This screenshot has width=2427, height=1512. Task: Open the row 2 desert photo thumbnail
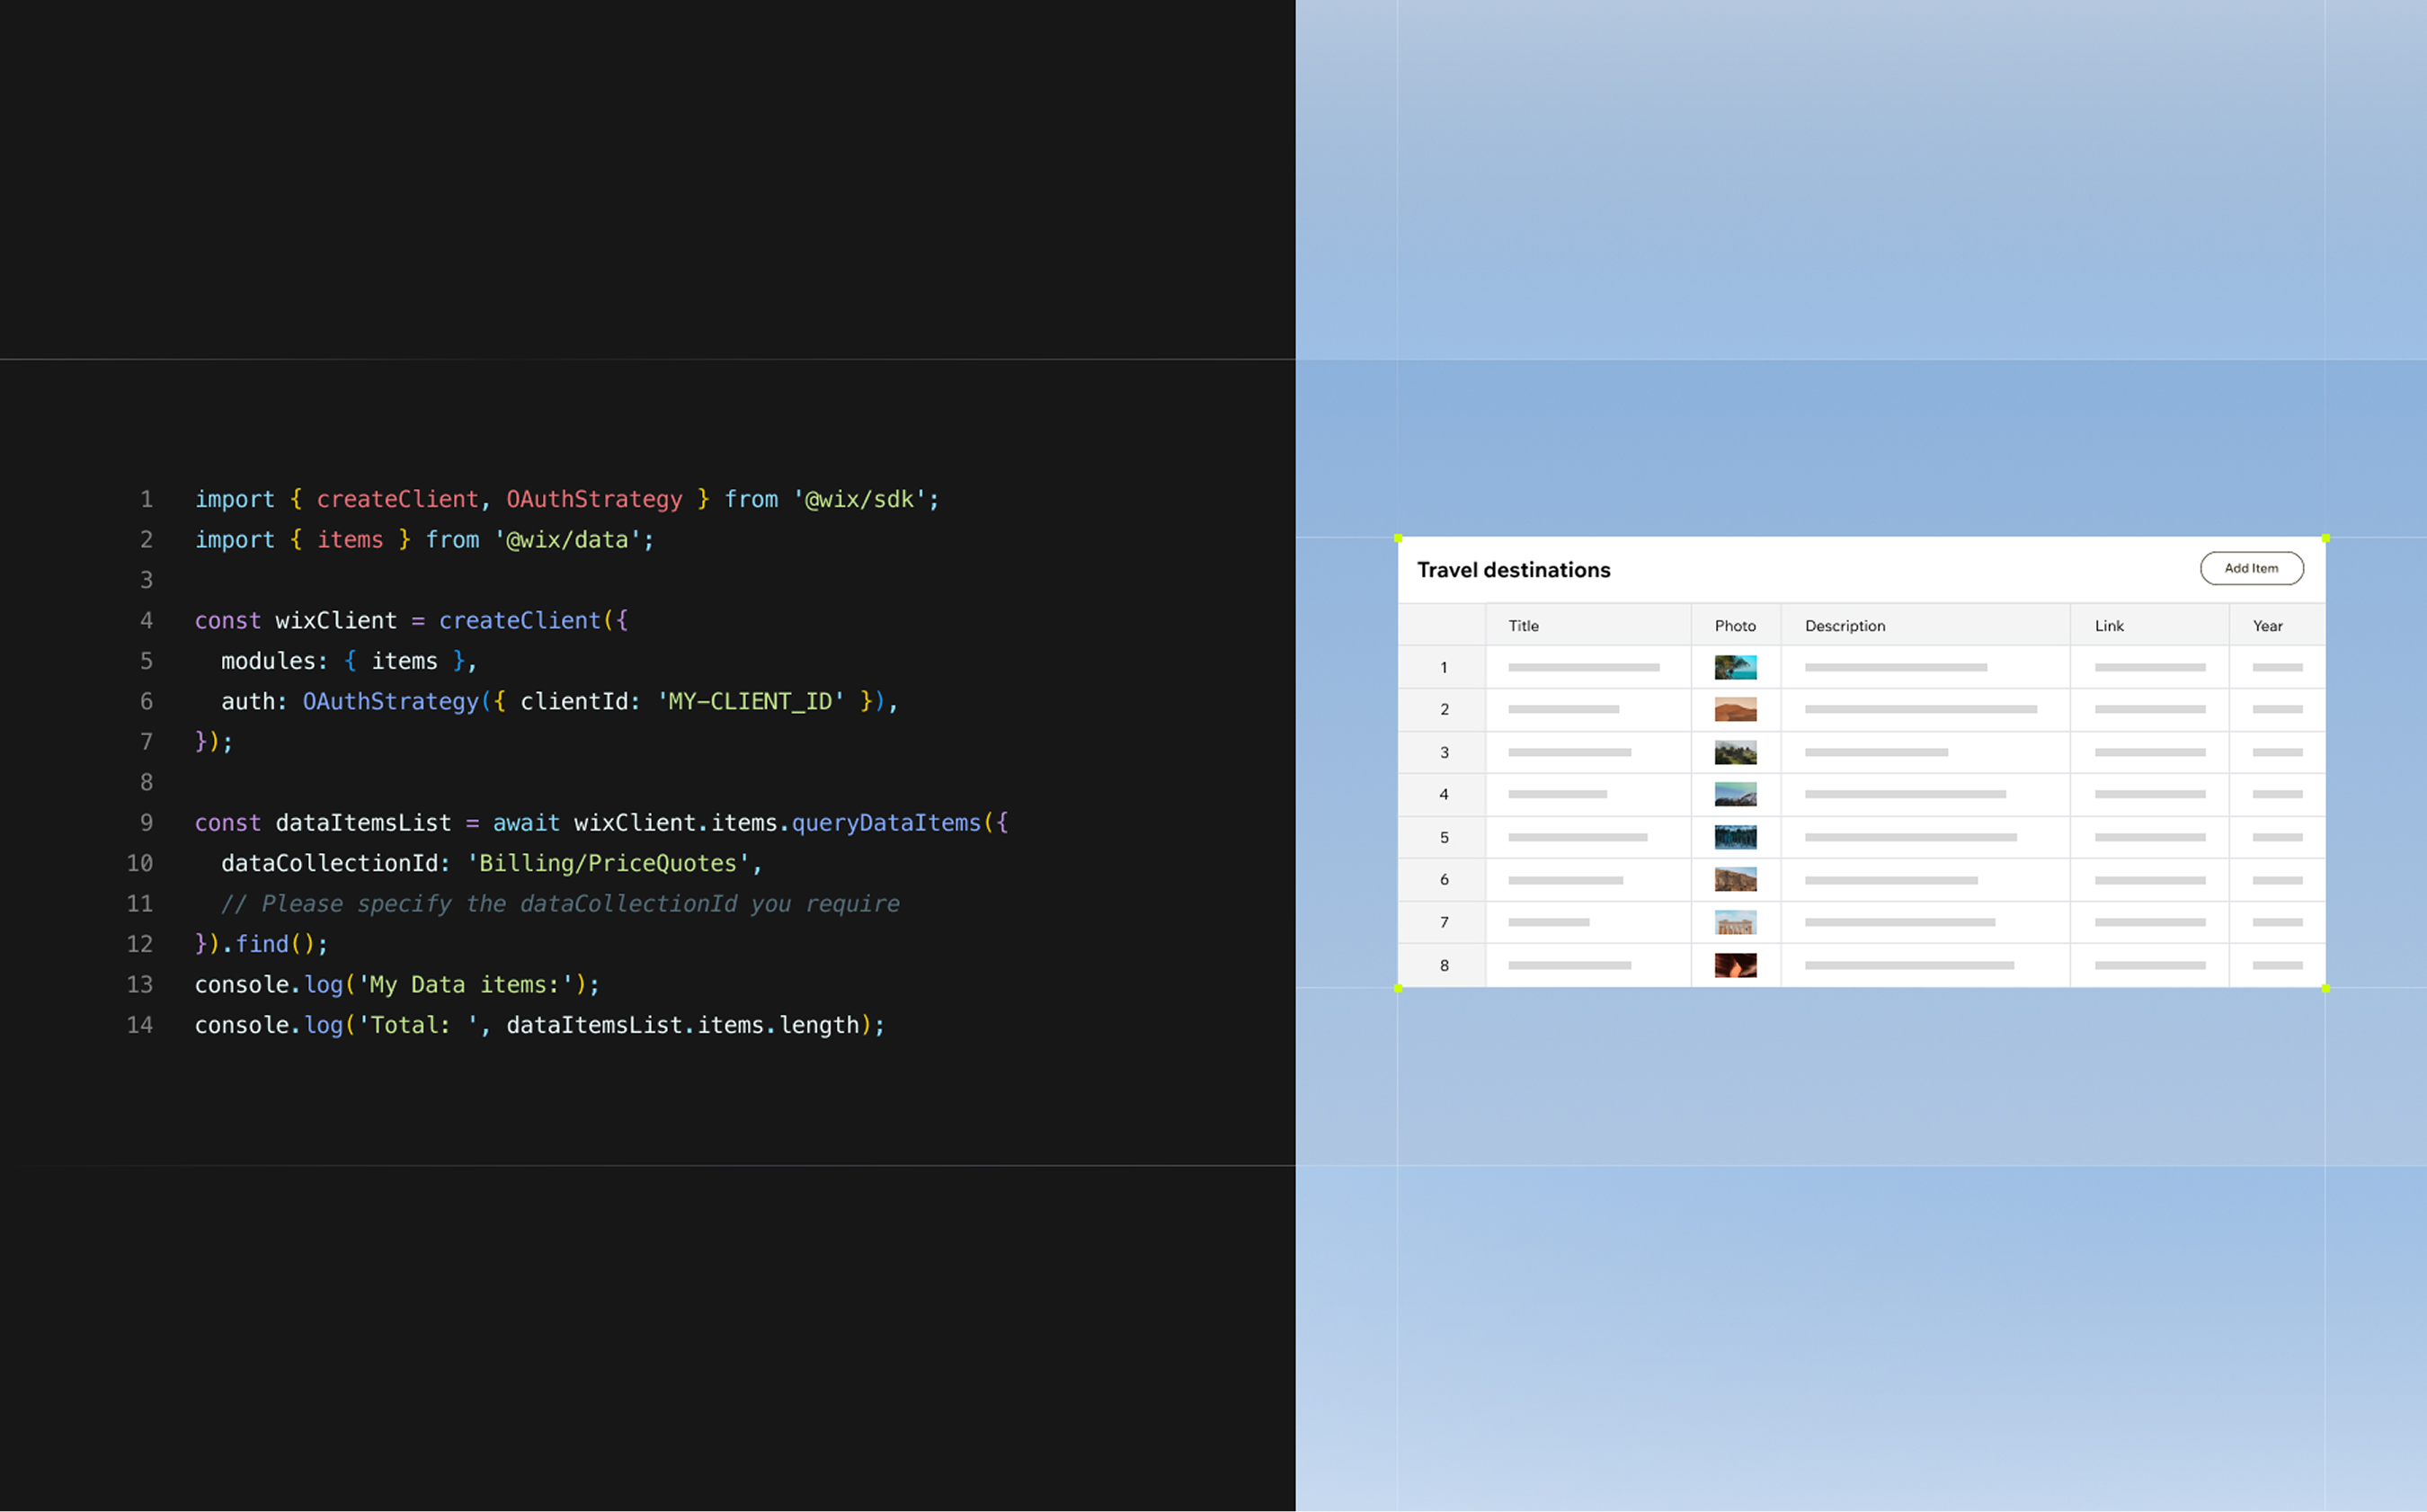pos(1735,709)
